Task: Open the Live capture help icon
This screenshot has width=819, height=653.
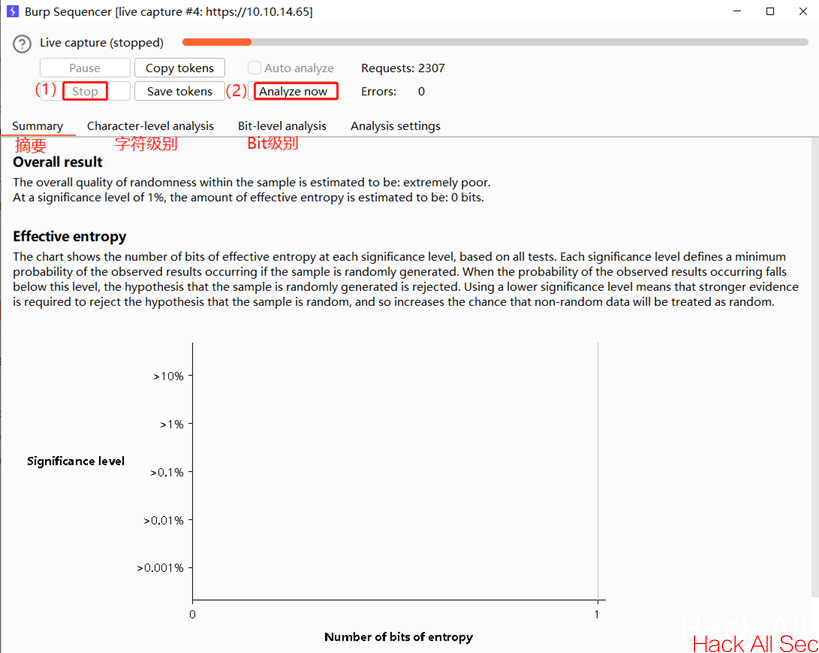Action: [22, 43]
